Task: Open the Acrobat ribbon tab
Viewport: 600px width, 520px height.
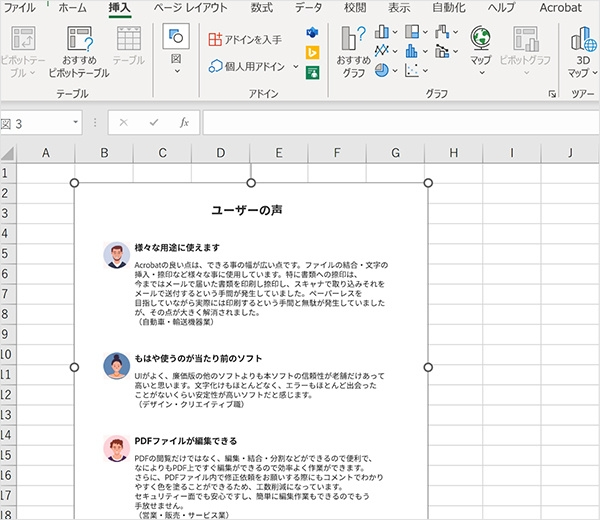Action: pyautogui.click(x=560, y=7)
